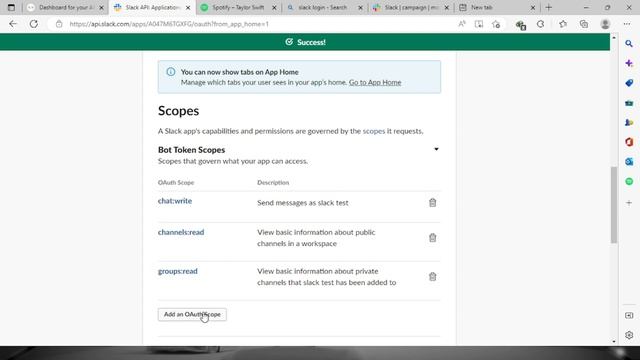Screen dimensions: 640x360
Task: Add a sidebar app with plus icon
Action: point(629,202)
